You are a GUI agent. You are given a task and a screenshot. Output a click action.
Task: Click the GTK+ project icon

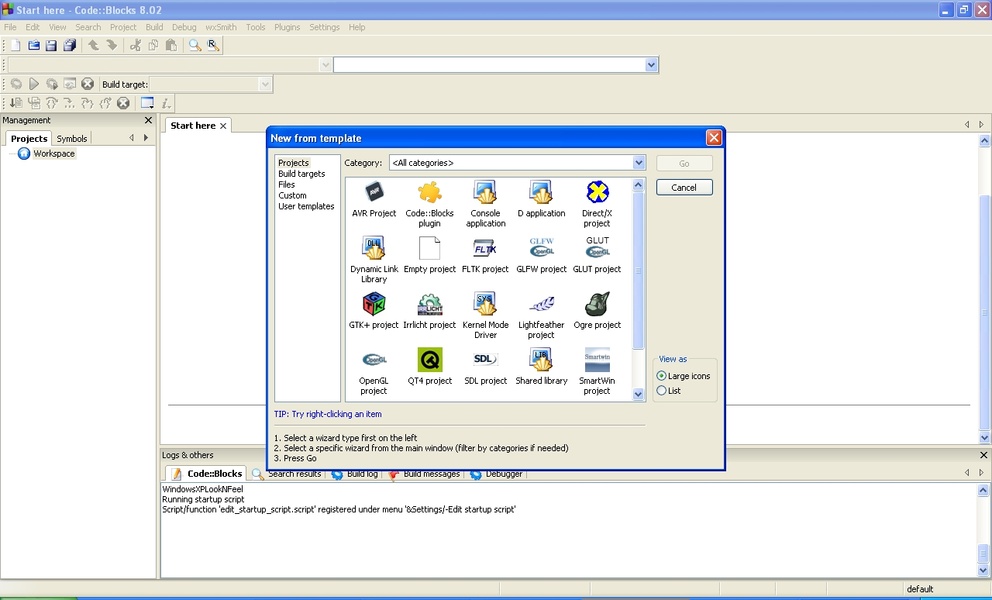coord(374,305)
